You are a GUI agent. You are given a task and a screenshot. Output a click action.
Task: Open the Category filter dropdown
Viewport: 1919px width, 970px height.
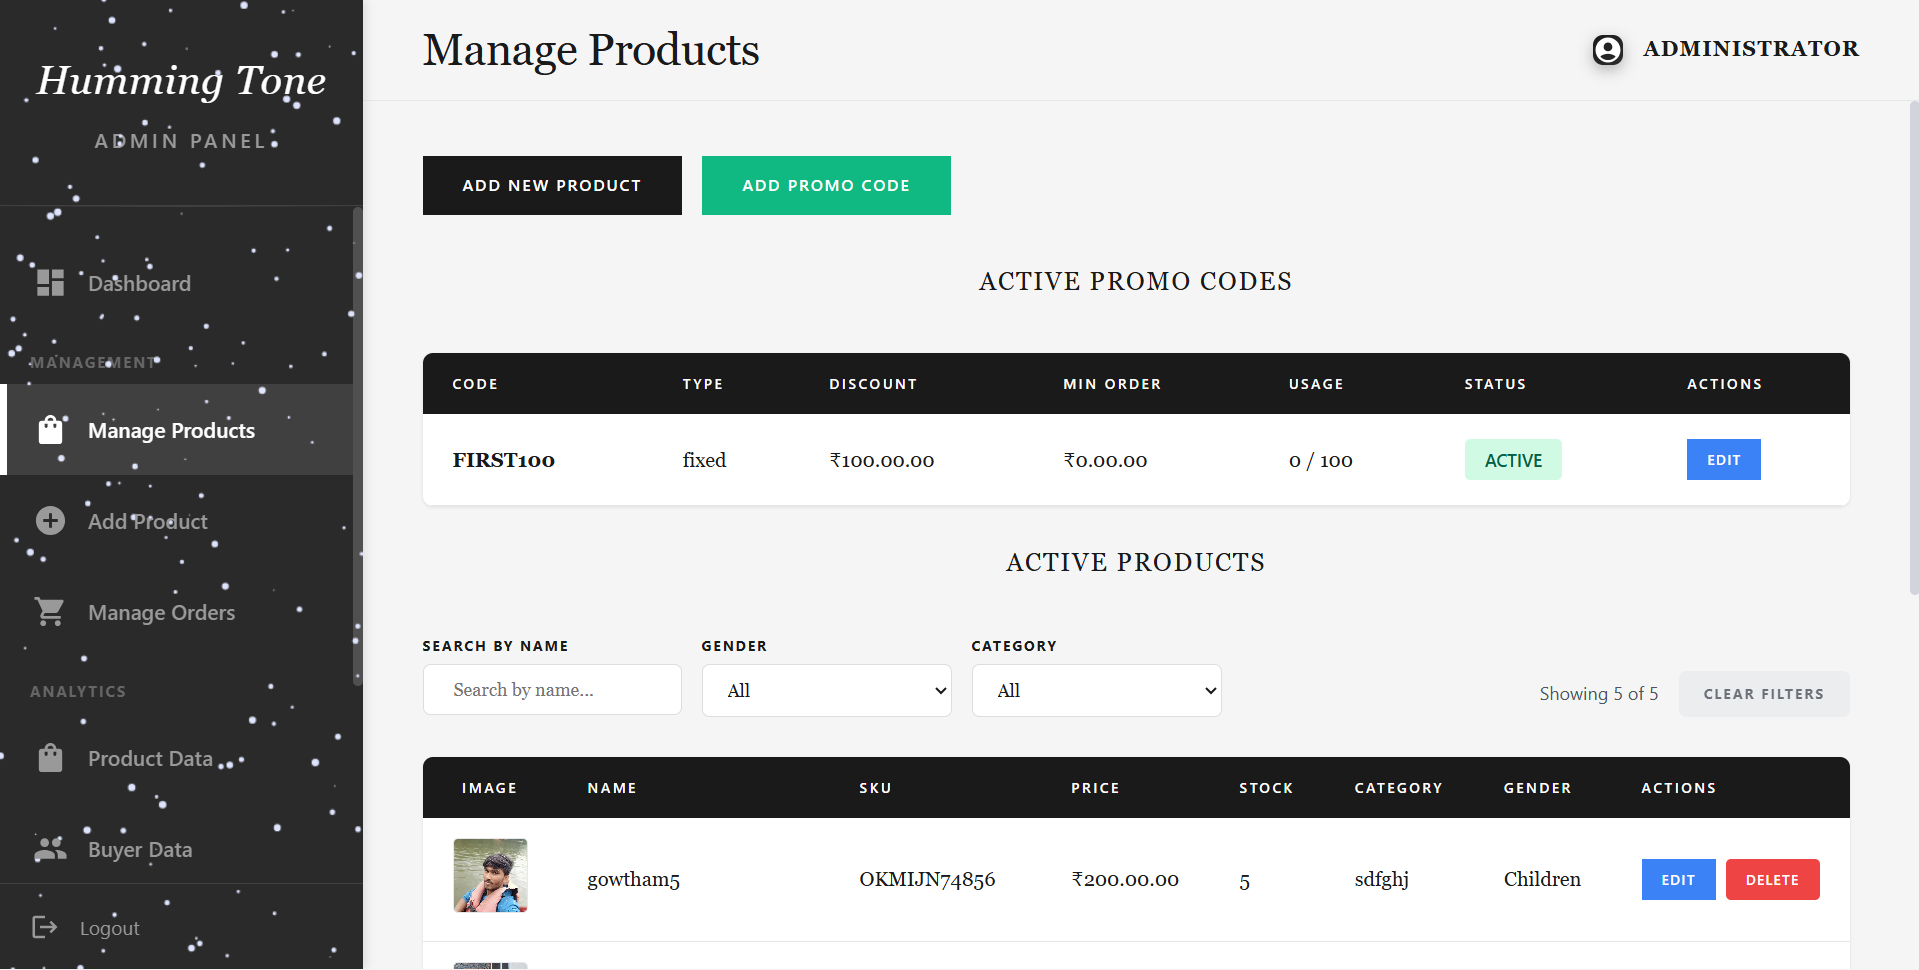[1096, 691]
